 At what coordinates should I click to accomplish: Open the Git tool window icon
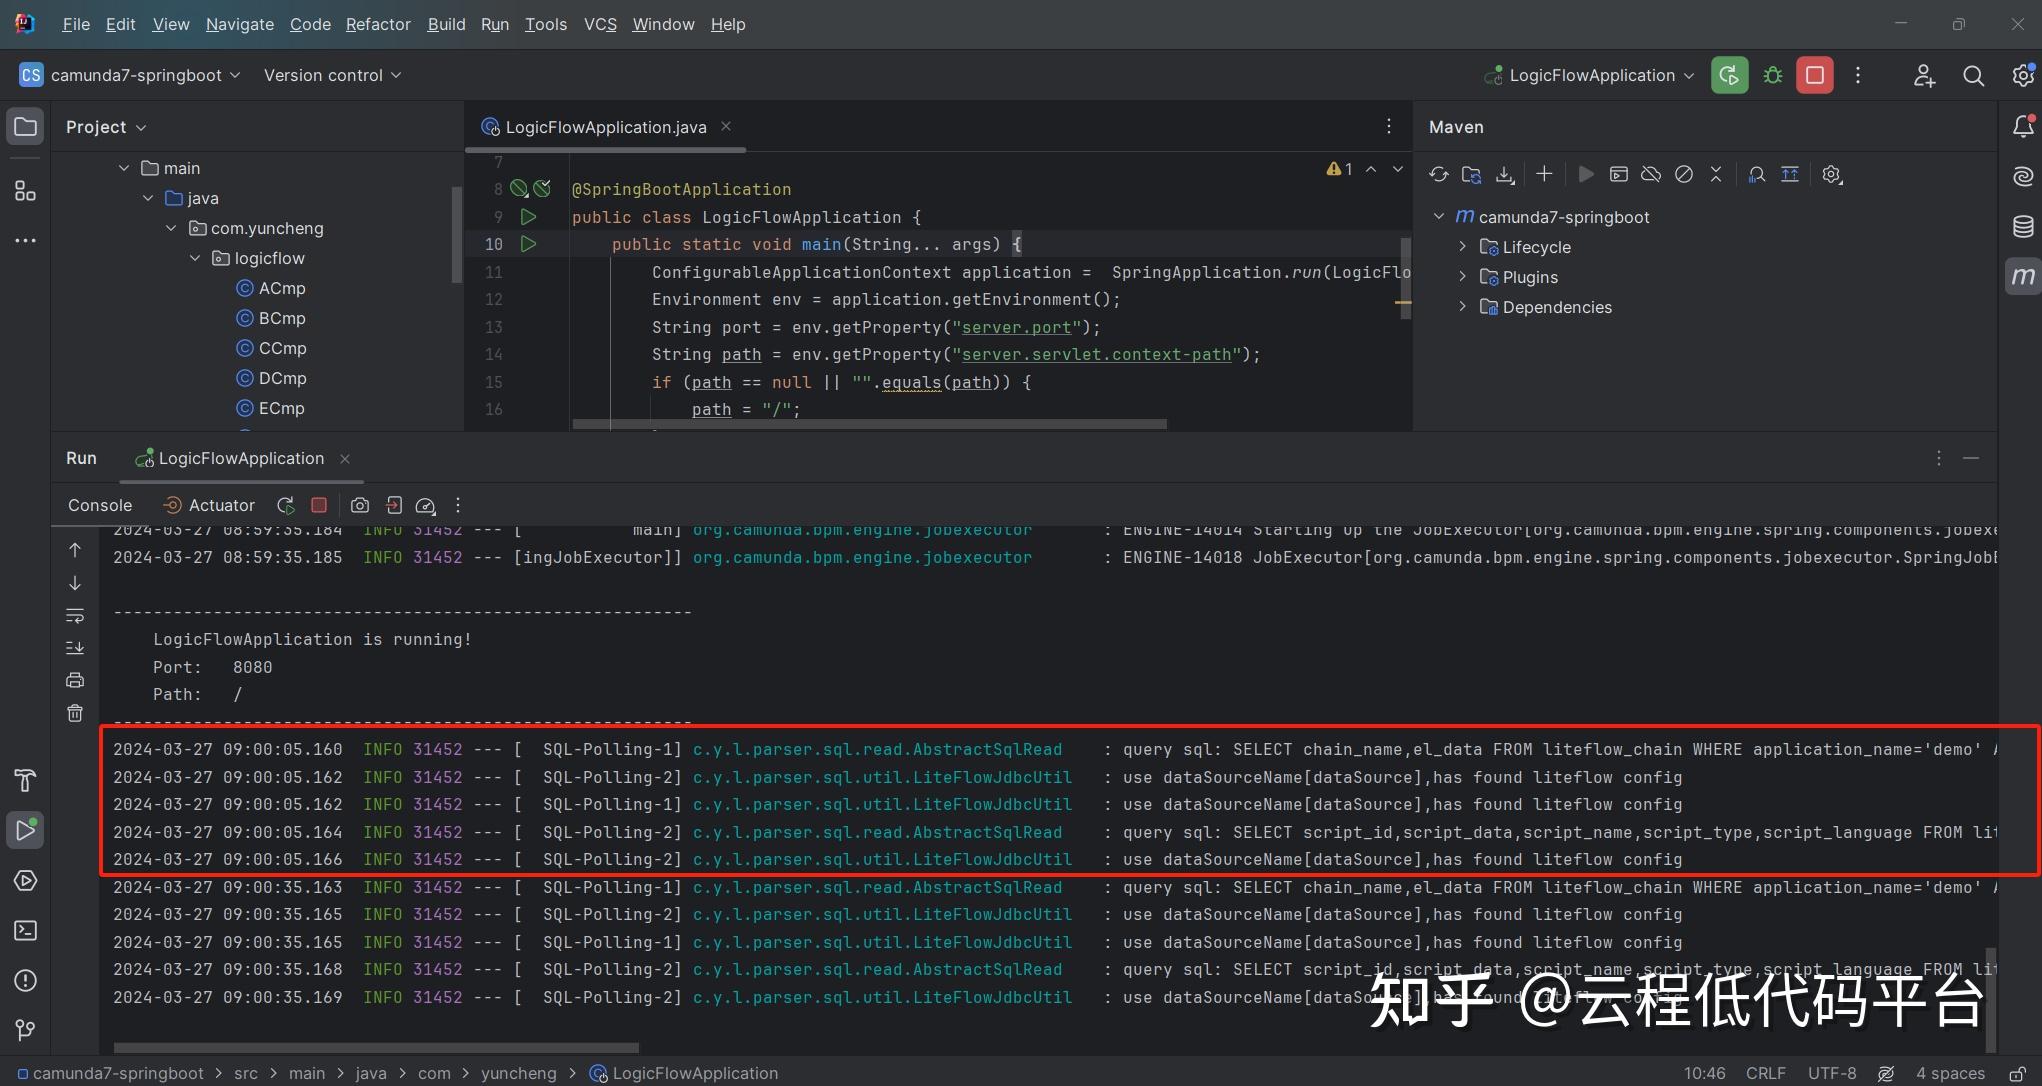point(25,1030)
